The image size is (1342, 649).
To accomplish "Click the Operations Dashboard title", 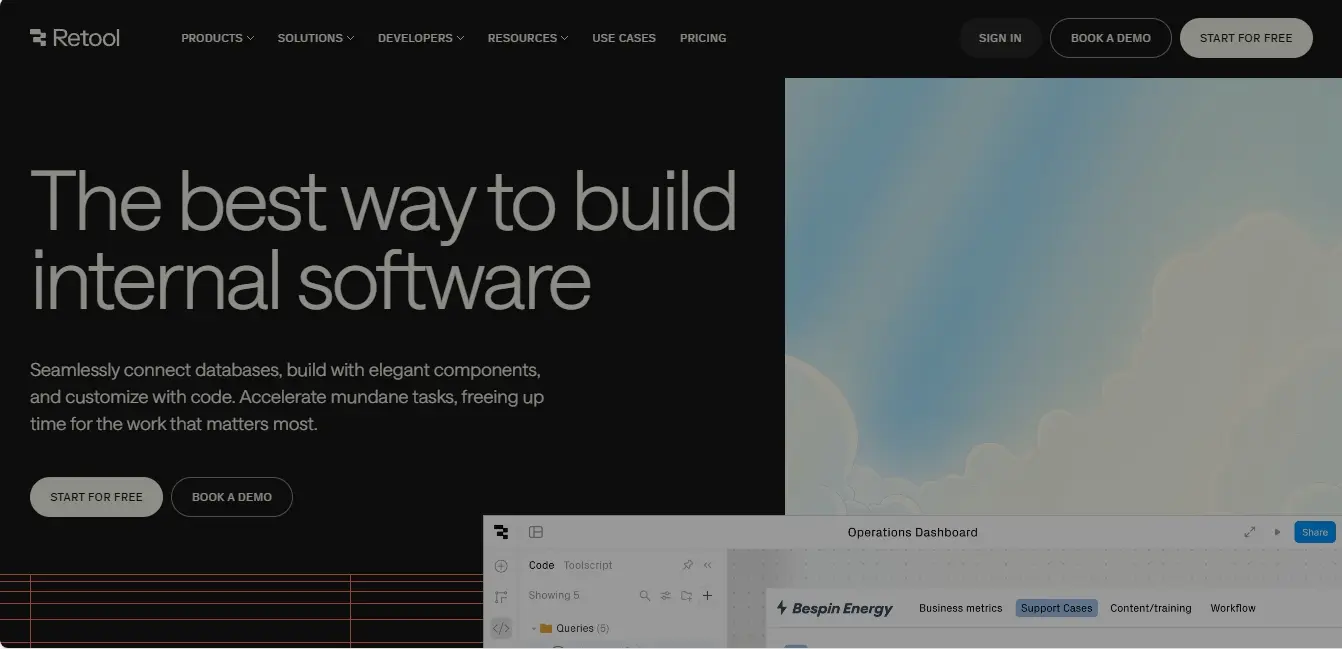I will click(913, 532).
